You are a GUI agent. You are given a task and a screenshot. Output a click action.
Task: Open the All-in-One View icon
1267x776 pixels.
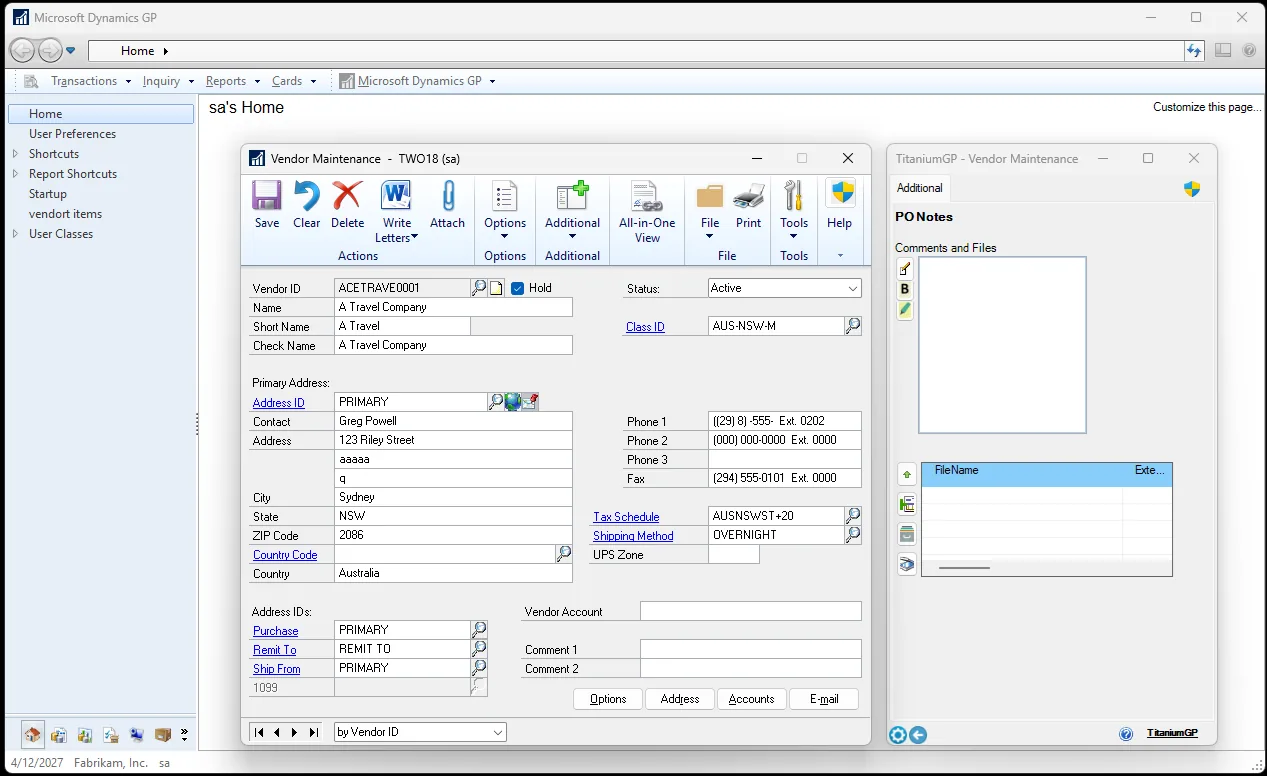coord(647,196)
